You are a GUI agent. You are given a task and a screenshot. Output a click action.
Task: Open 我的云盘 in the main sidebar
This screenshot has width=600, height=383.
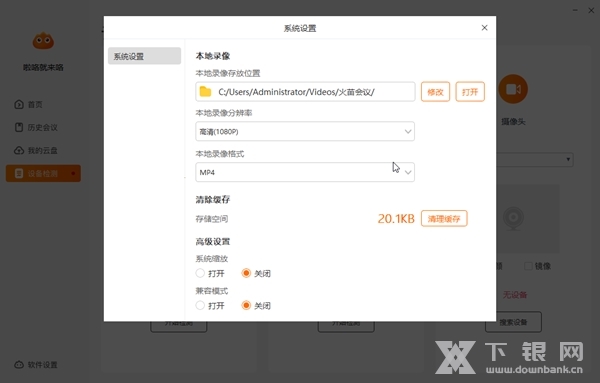click(x=42, y=150)
